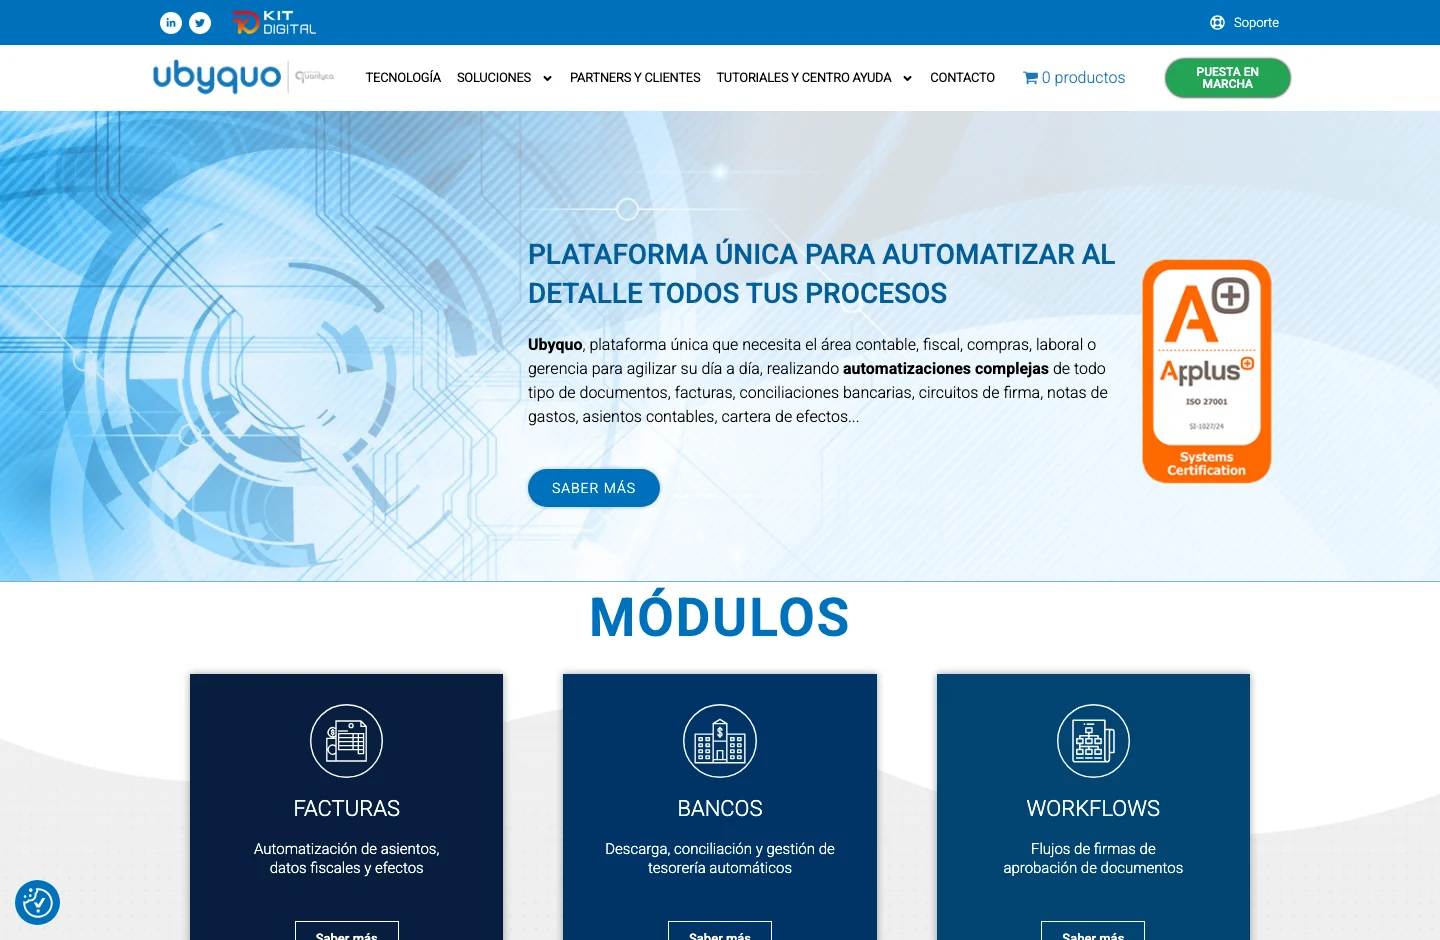Image resolution: width=1440 pixels, height=940 pixels.
Task: Click the Saber Más hero button
Action: (594, 488)
